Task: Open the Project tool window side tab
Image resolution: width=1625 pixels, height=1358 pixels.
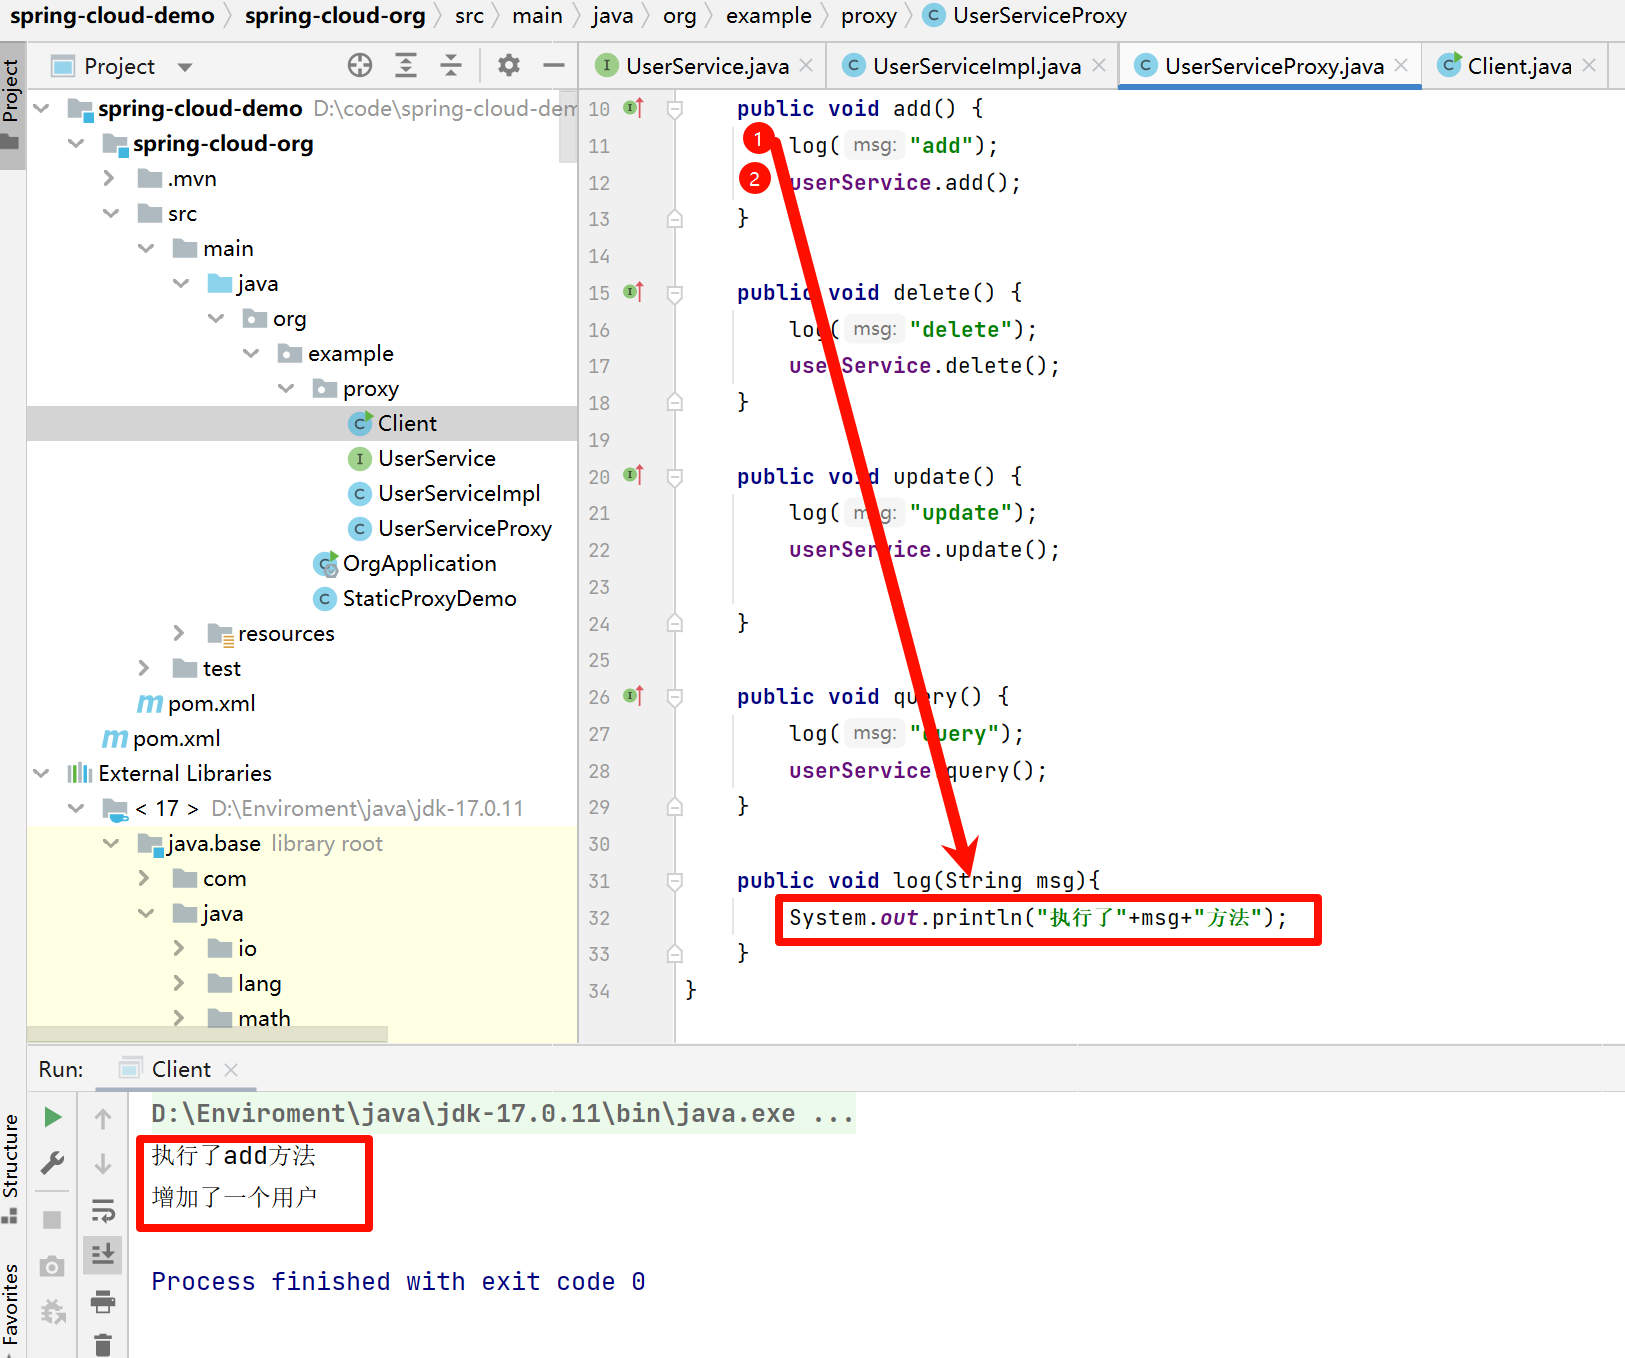Action: click(x=11, y=105)
